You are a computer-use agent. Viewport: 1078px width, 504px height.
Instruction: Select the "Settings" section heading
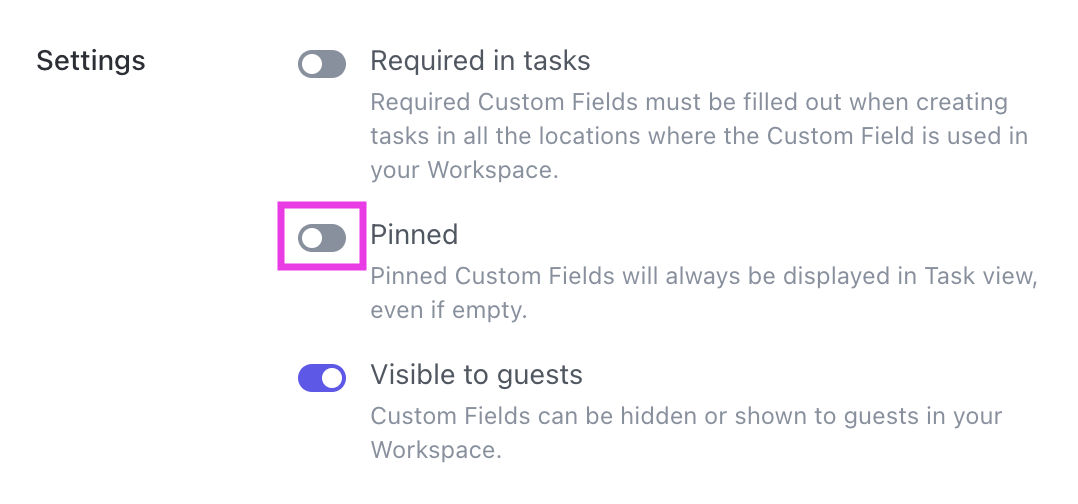pyautogui.click(x=91, y=61)
